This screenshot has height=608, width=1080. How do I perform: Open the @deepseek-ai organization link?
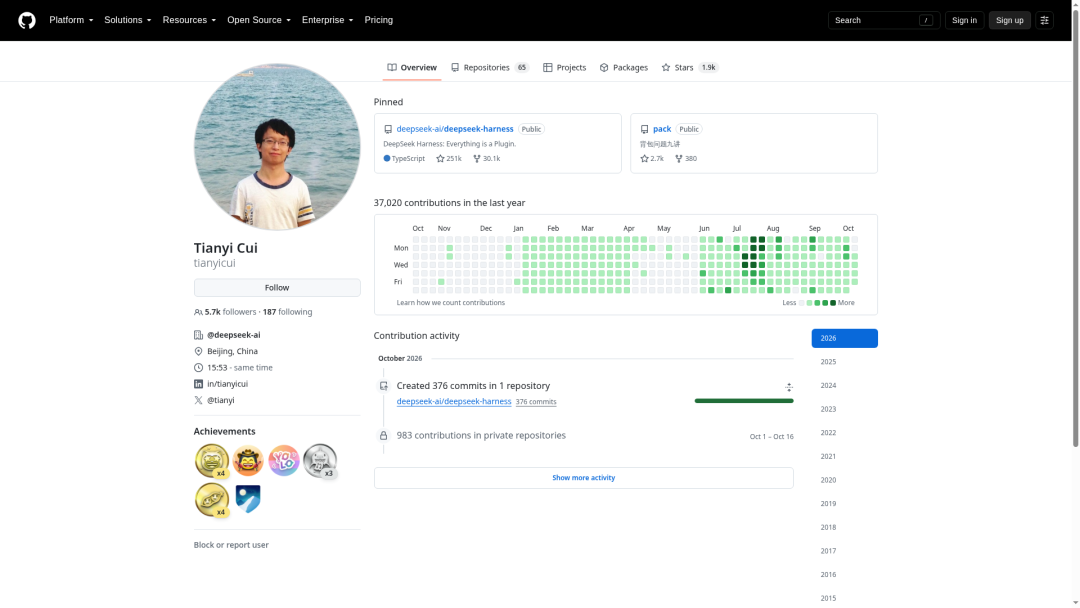tap(233, 335)
